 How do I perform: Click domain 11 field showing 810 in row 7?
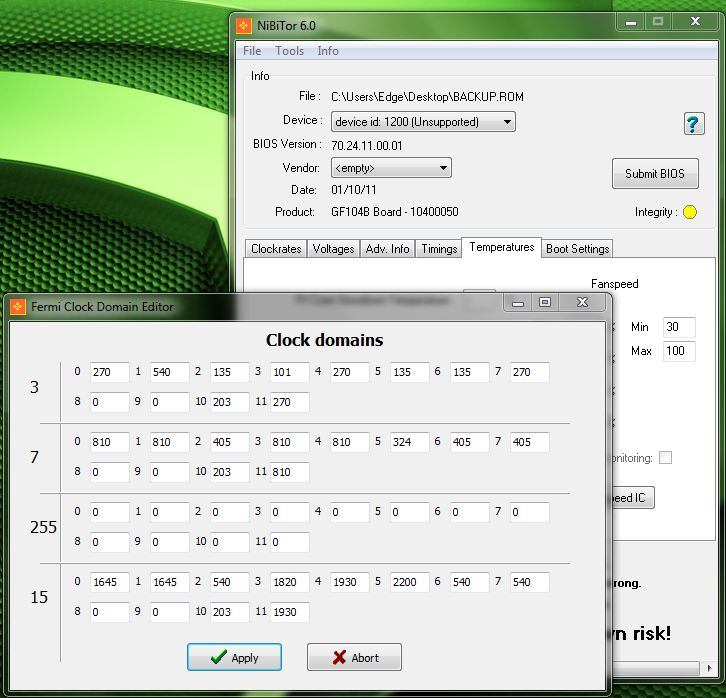point(289,472)
